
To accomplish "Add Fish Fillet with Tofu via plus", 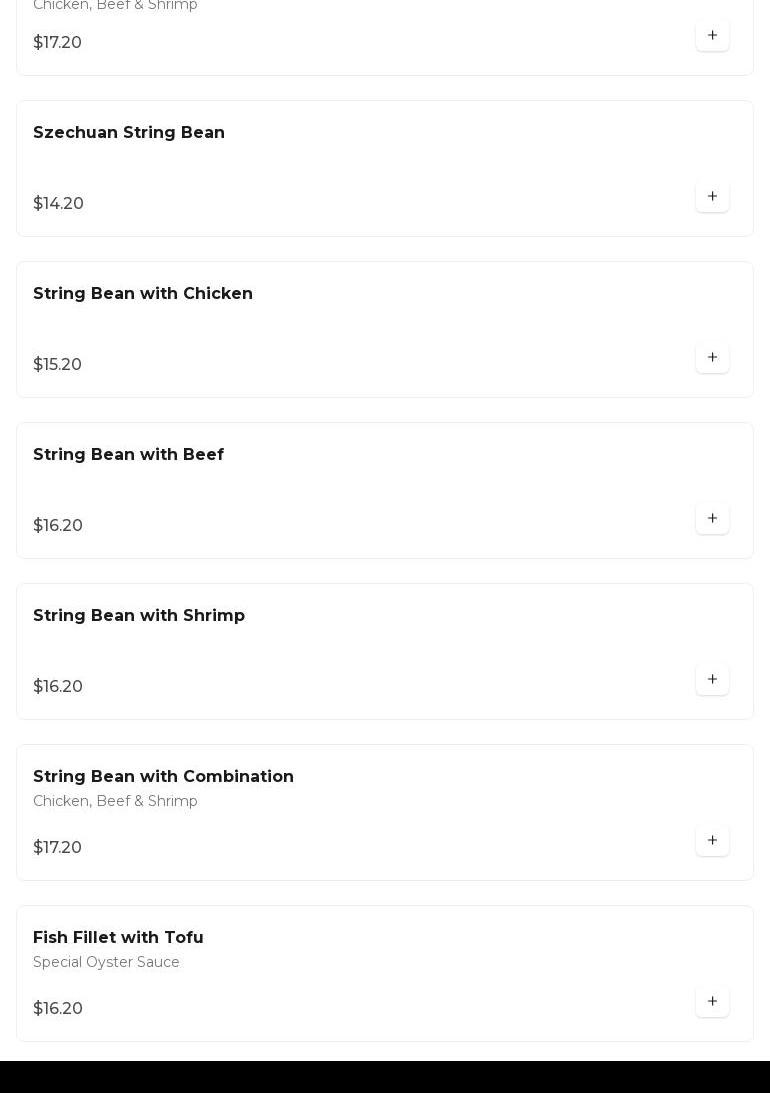I will tap(712, 1002).
